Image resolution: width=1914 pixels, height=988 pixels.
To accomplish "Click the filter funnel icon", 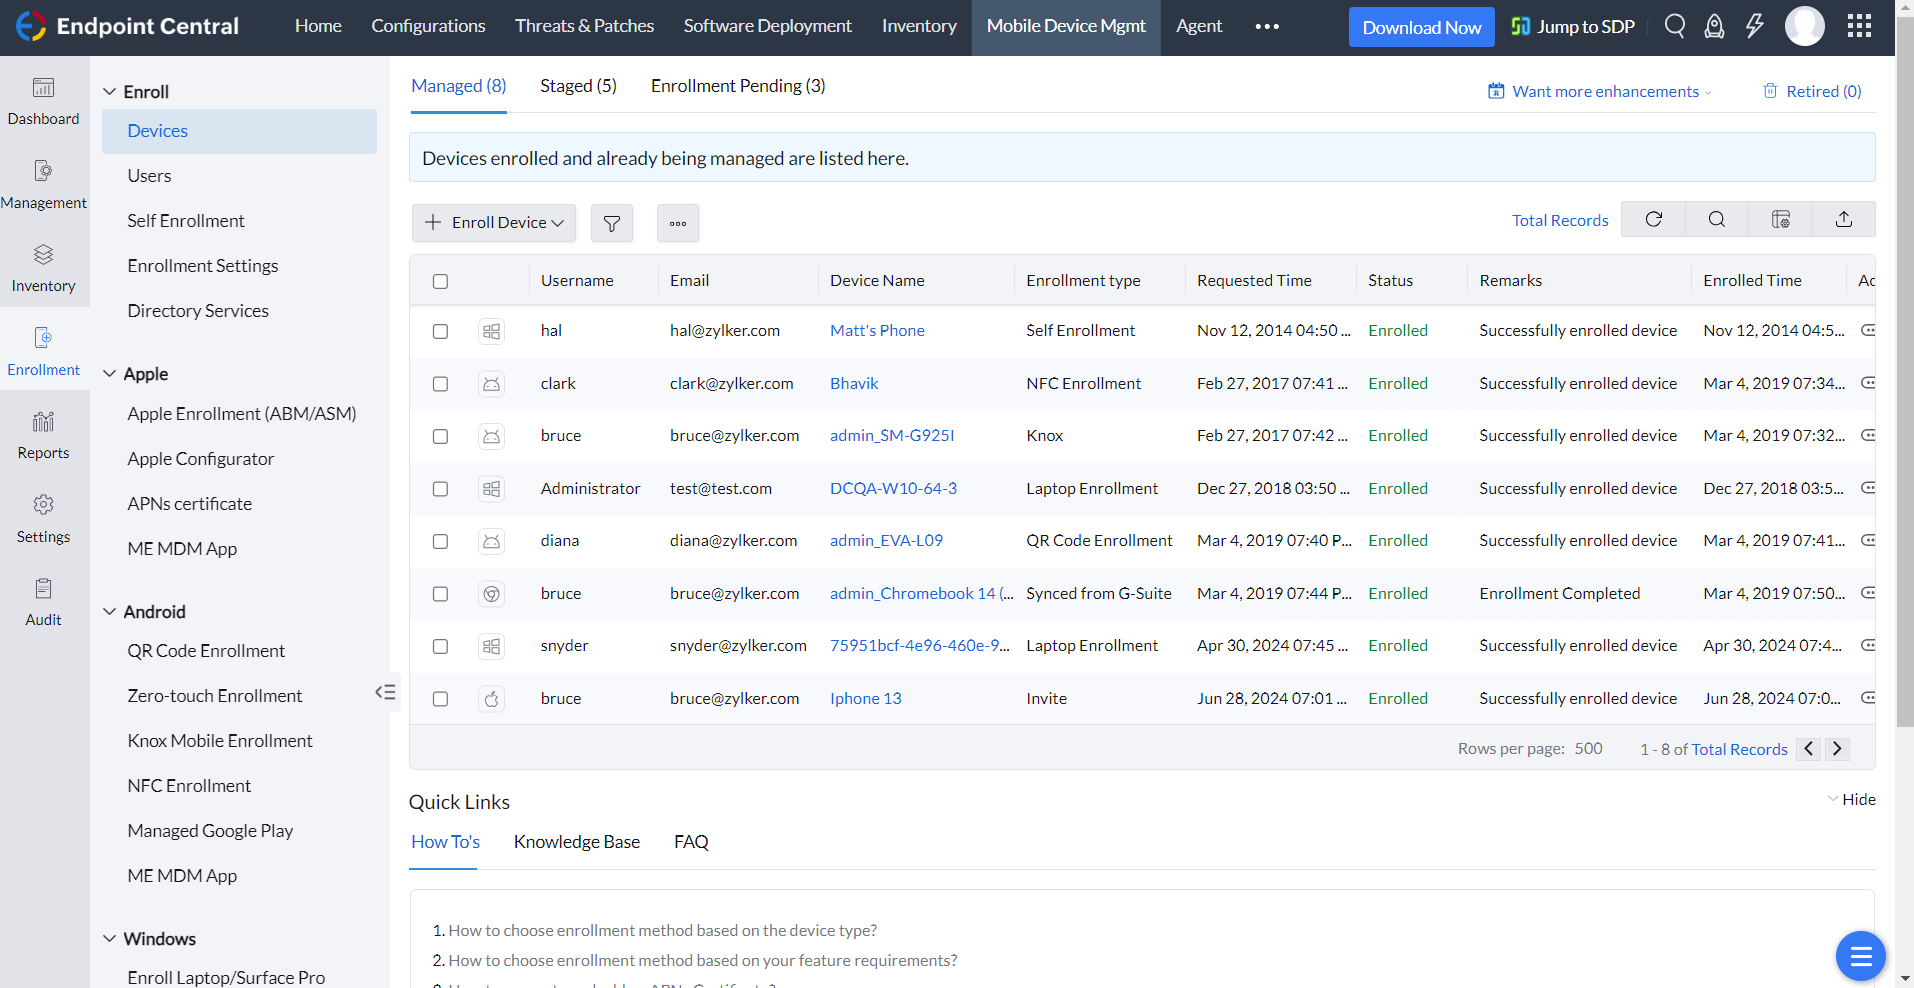I will 612,223.
